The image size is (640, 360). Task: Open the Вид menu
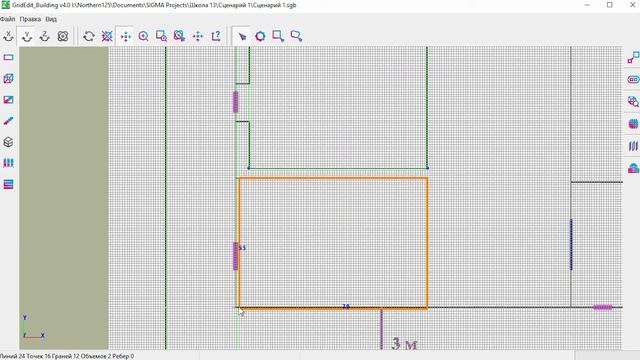click(x=51, y=19)
